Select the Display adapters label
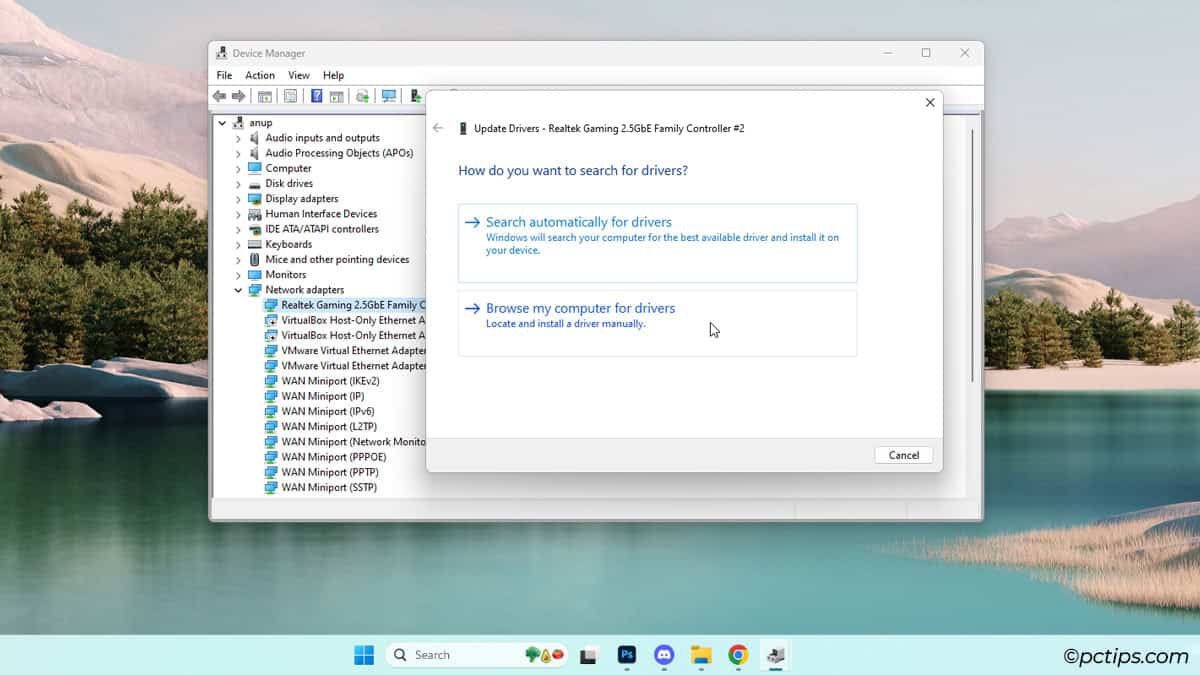This screenshot has height=675, width=1200. coord(301,199)
